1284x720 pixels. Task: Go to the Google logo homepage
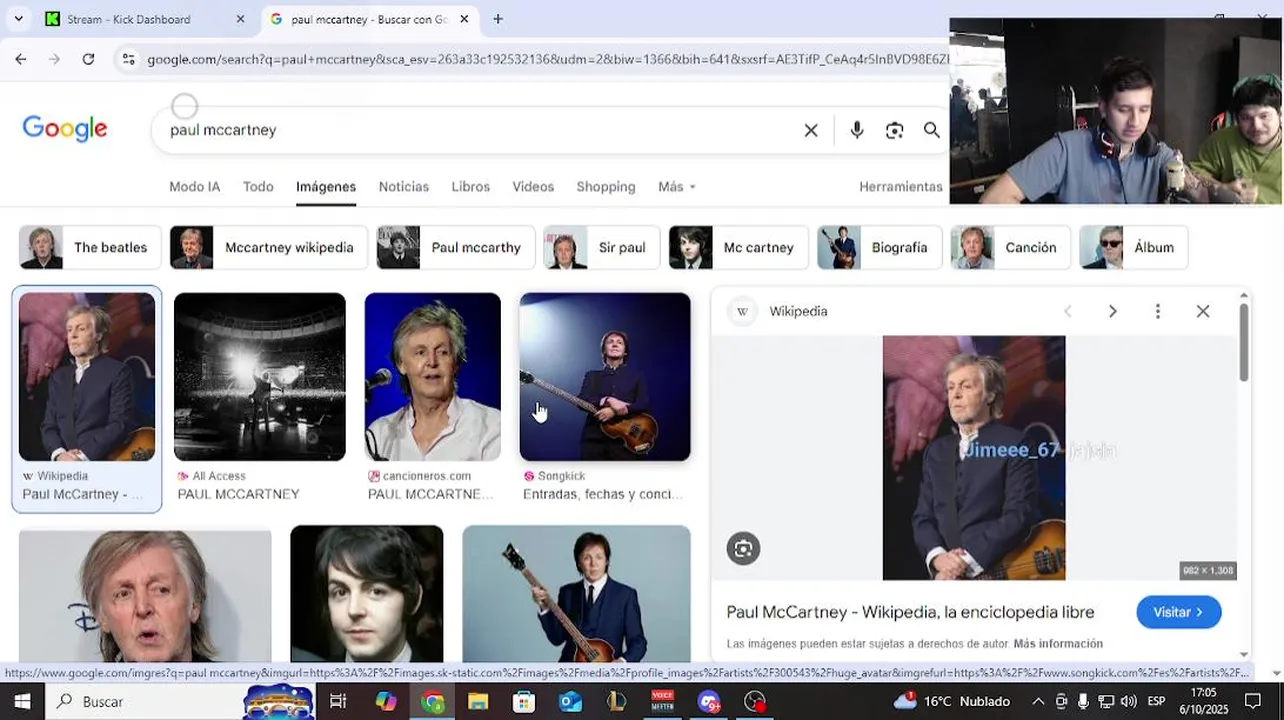(65, 129)
